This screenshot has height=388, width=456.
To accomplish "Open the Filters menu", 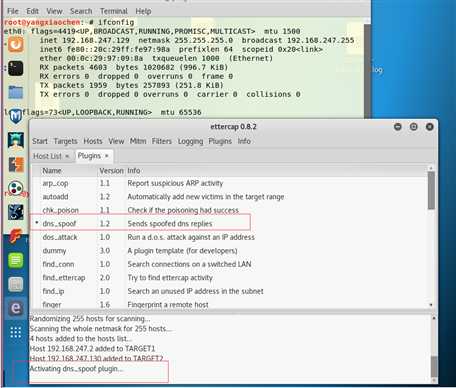I will (x=162, y=141).
